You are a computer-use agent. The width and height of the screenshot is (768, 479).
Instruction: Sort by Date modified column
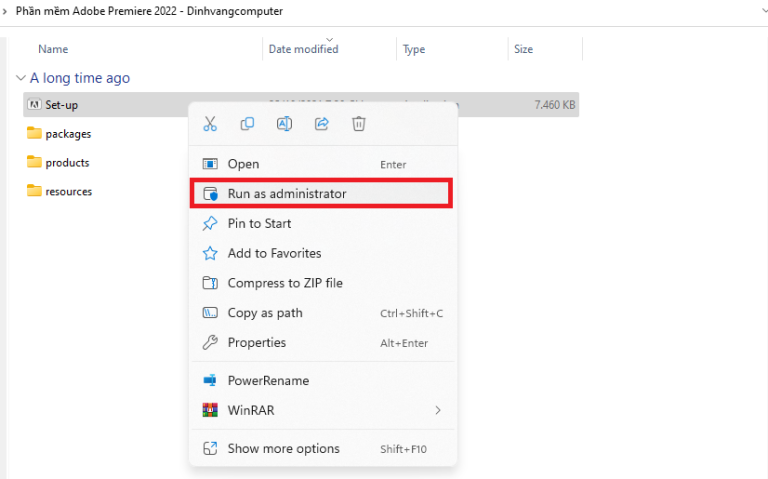pyautogui.click(x=303, y=49)
